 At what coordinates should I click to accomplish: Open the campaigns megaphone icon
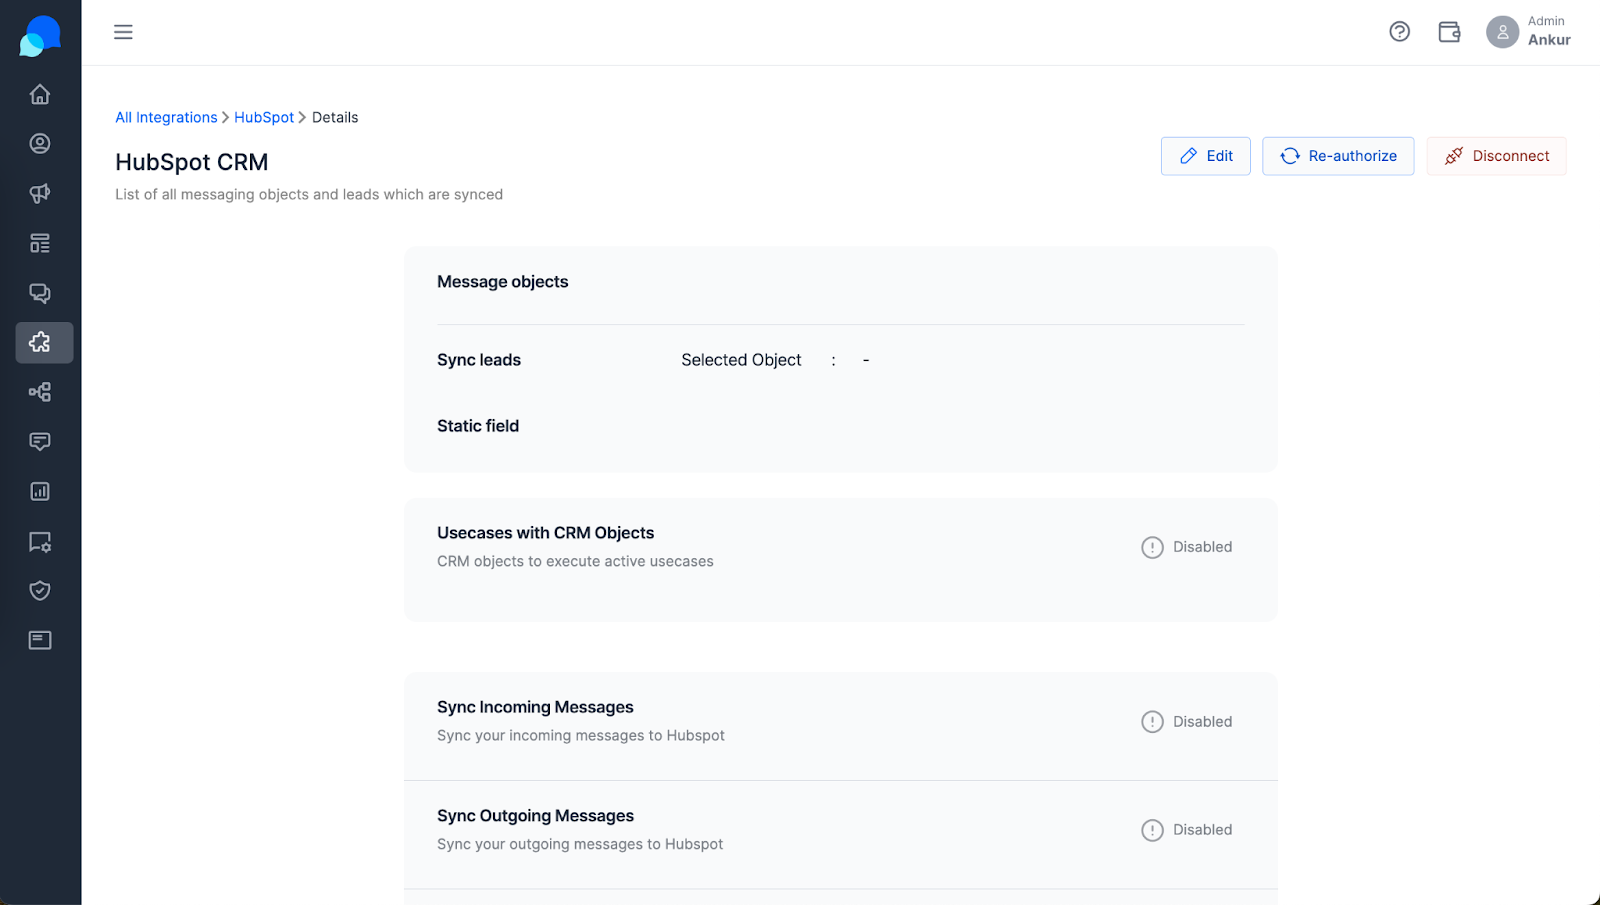pos(40,193)
